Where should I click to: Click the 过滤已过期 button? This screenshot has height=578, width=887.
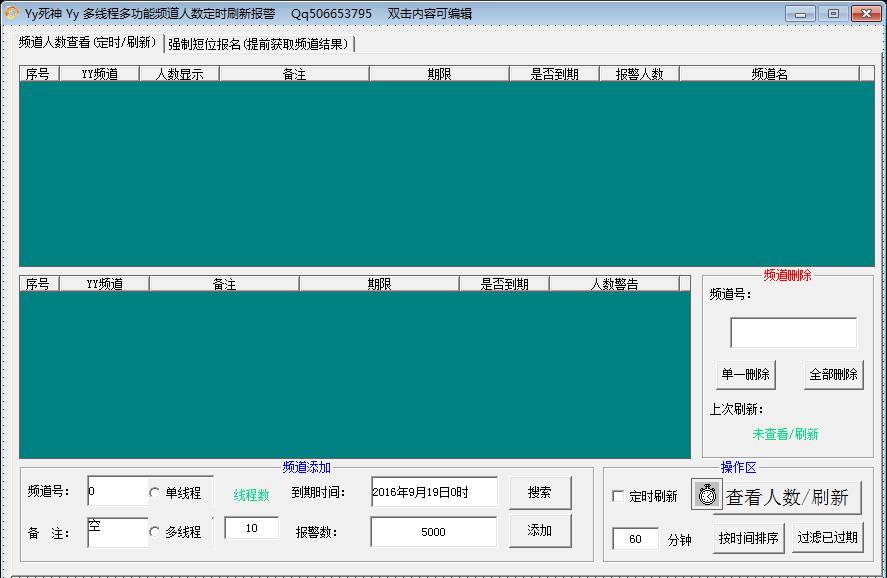[x=827, y=537]
